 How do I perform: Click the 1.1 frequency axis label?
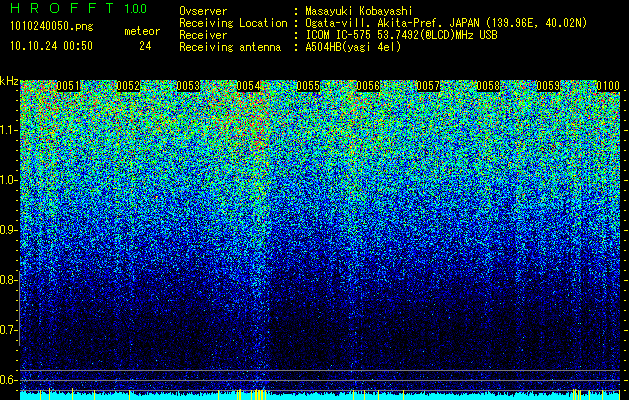(x=9, y=130)
